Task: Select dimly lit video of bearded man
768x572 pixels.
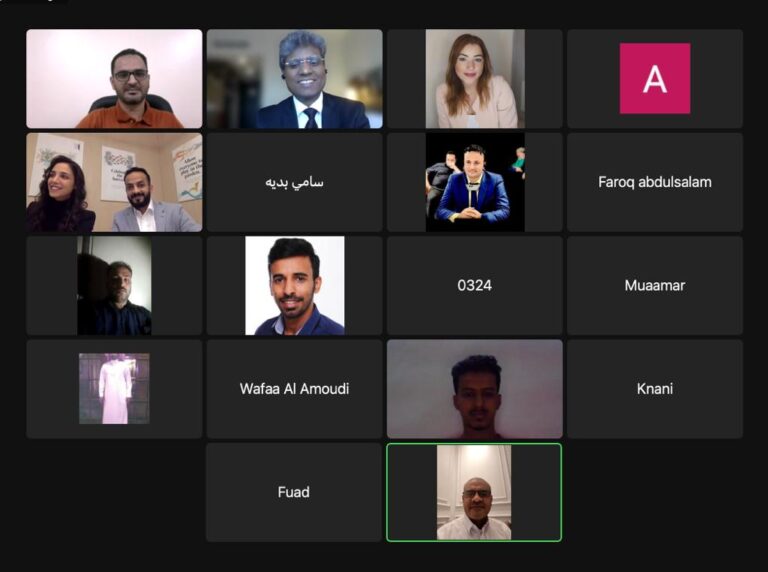Action: 114,286
